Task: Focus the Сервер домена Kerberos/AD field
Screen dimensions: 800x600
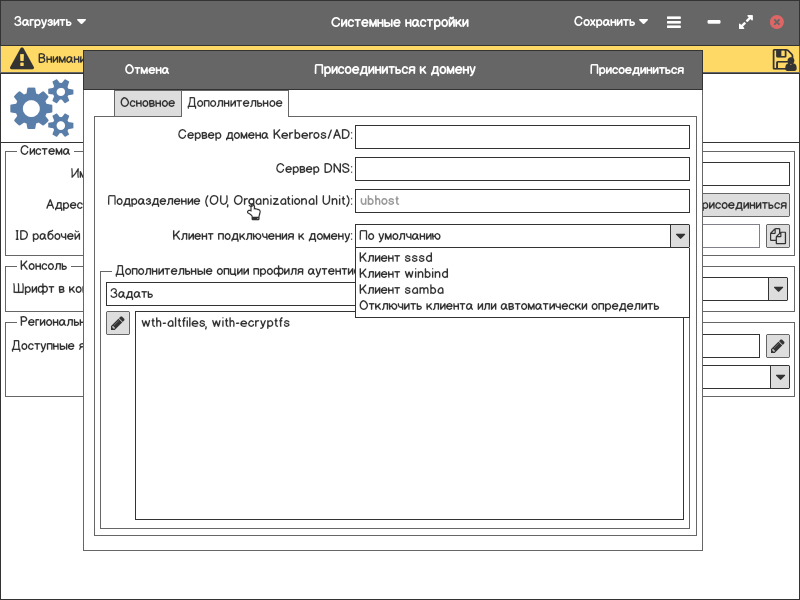Action: coord(522,137)
